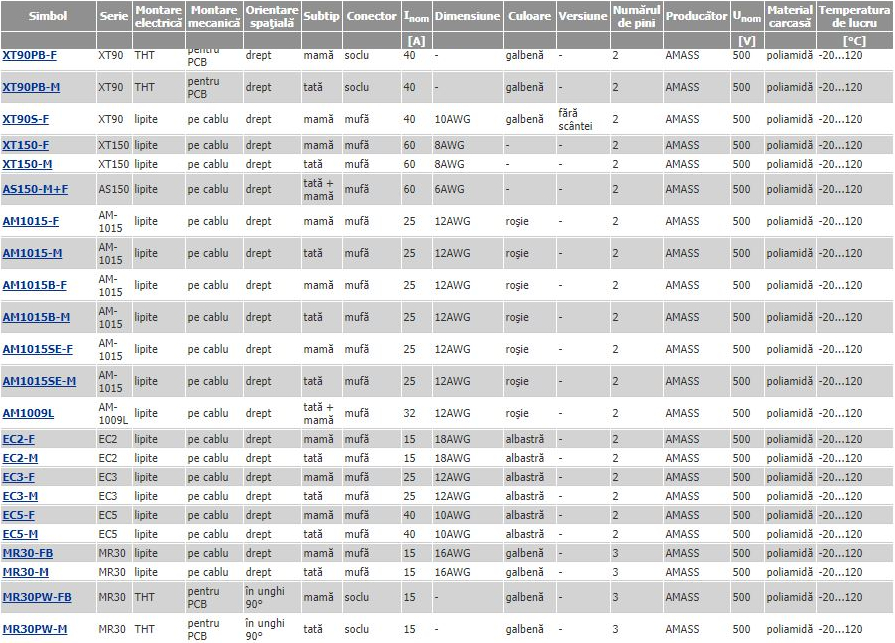Open the XT90PB-F product link
The width and height of the screenshot is (895, 643).
pos(30,55)
